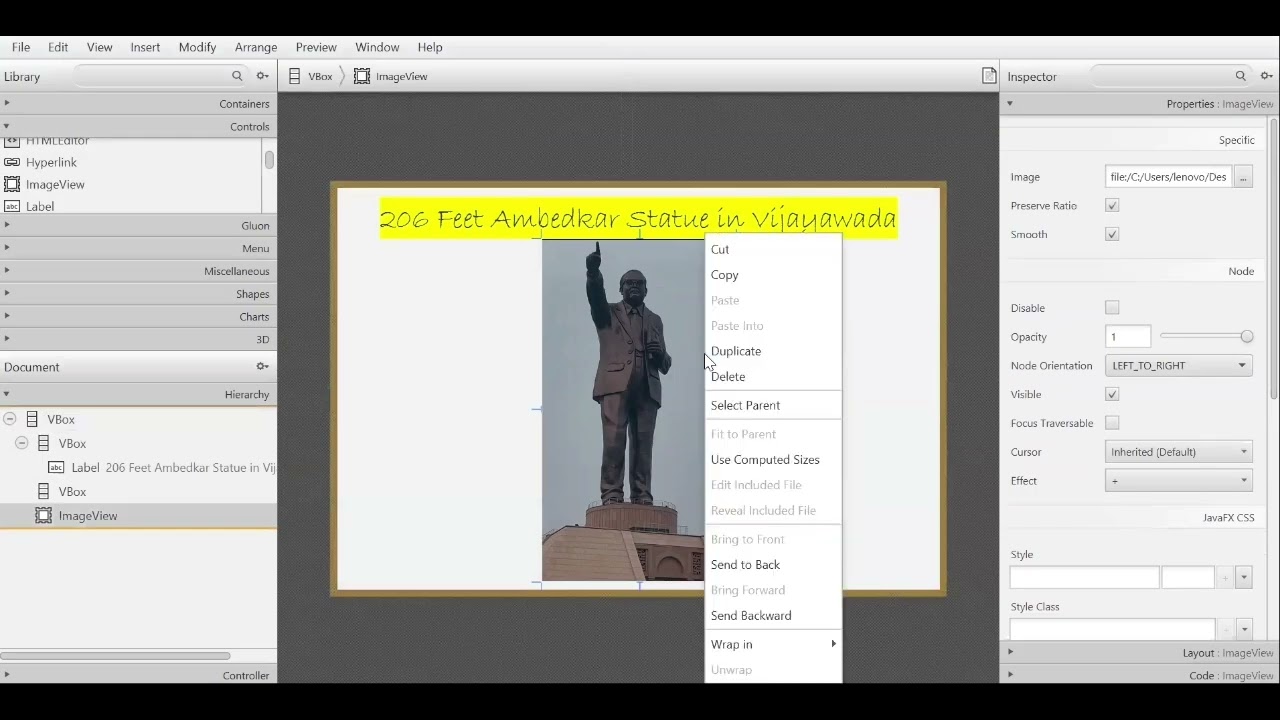Enable the Focus Traversable checkbox
Screen dimensions: 1280x720
click(1112, 423)
